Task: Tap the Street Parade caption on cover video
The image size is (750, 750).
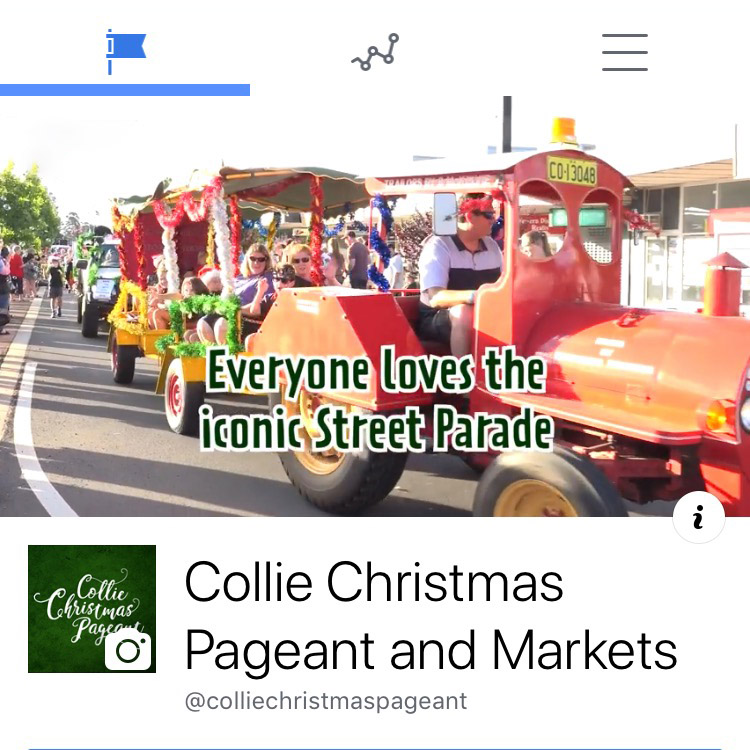Action: [x=376, y=398]
